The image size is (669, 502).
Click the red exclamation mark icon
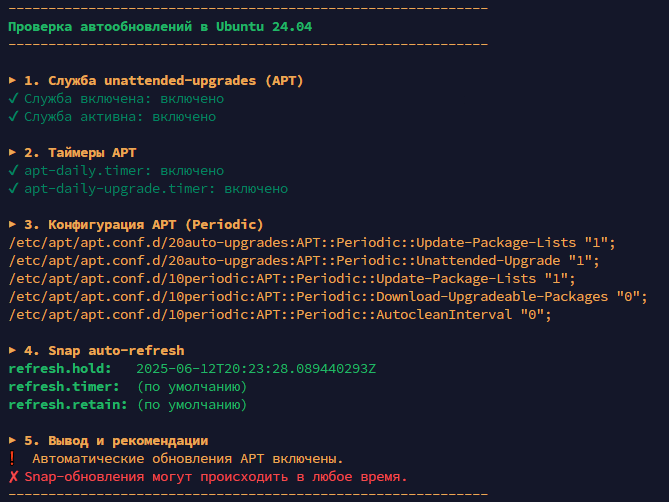click(x=12, y=458)
